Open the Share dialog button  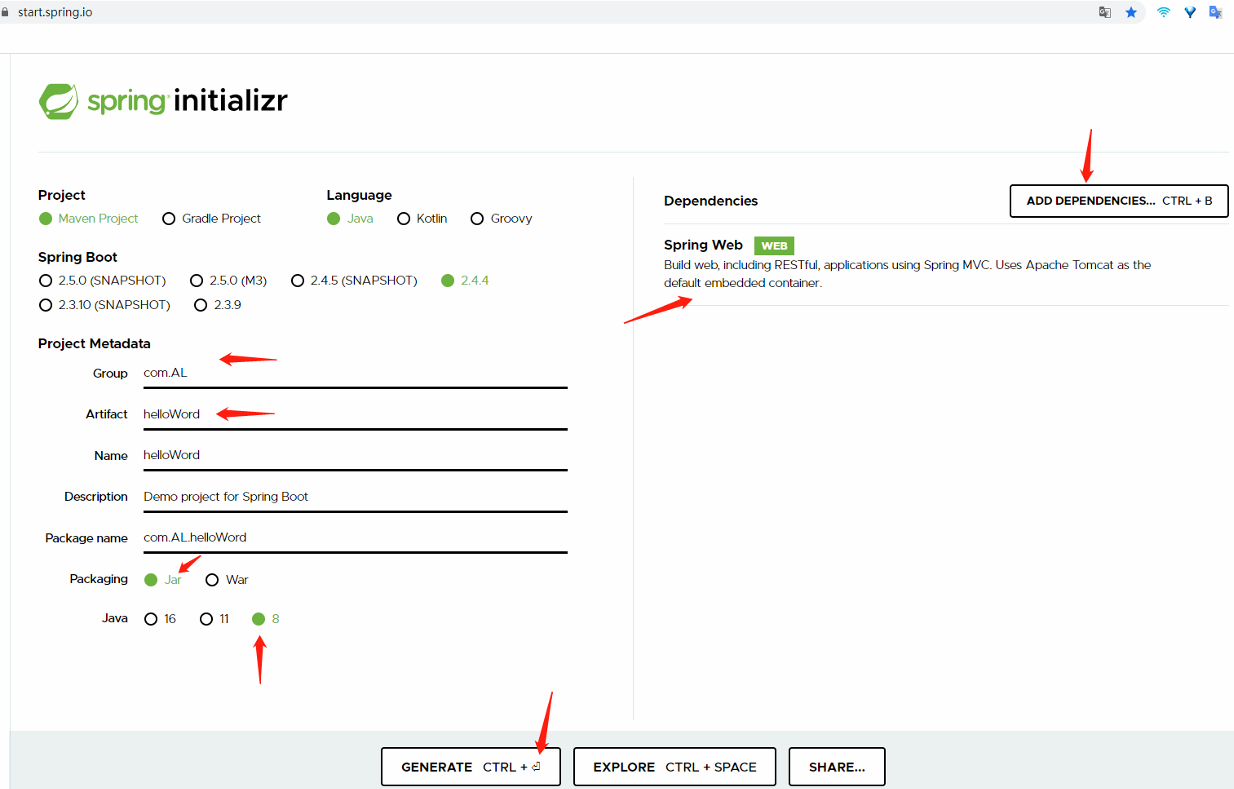tap(837, 767)
